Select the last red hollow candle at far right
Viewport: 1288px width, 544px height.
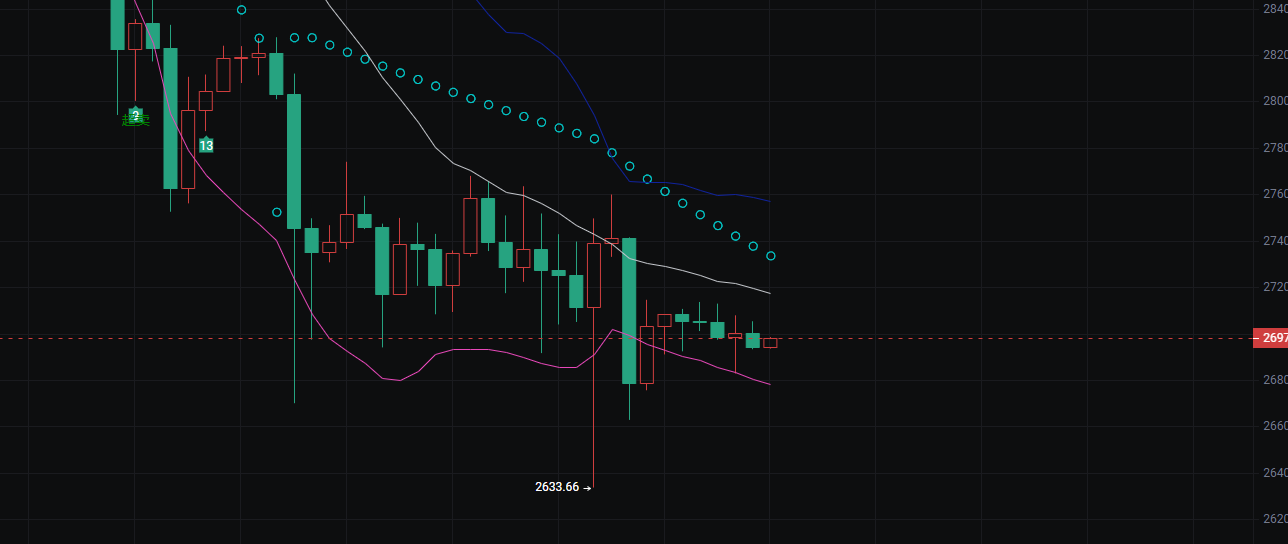[770, 343]
